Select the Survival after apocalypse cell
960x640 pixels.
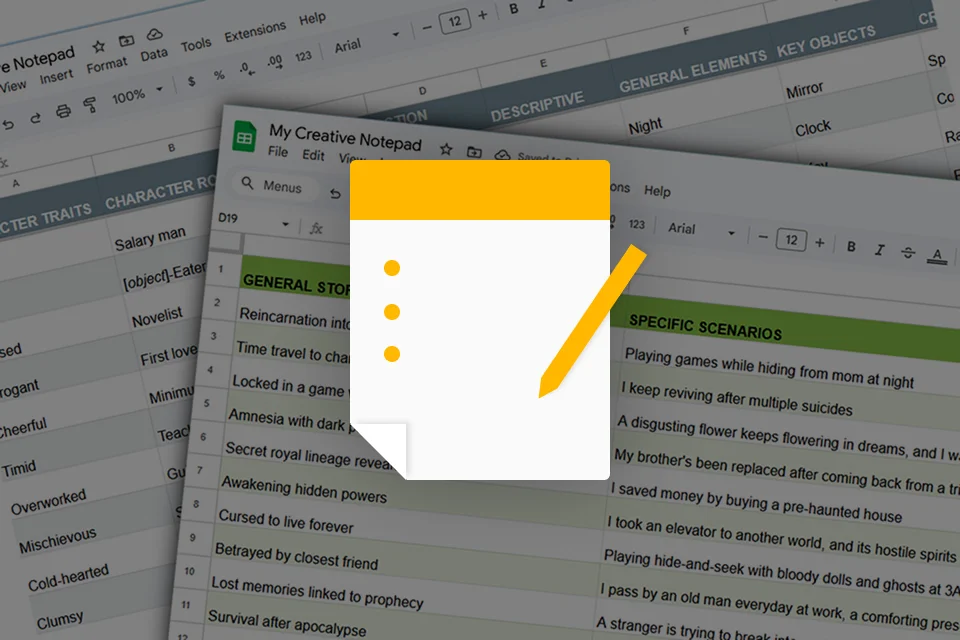[287, 623]
